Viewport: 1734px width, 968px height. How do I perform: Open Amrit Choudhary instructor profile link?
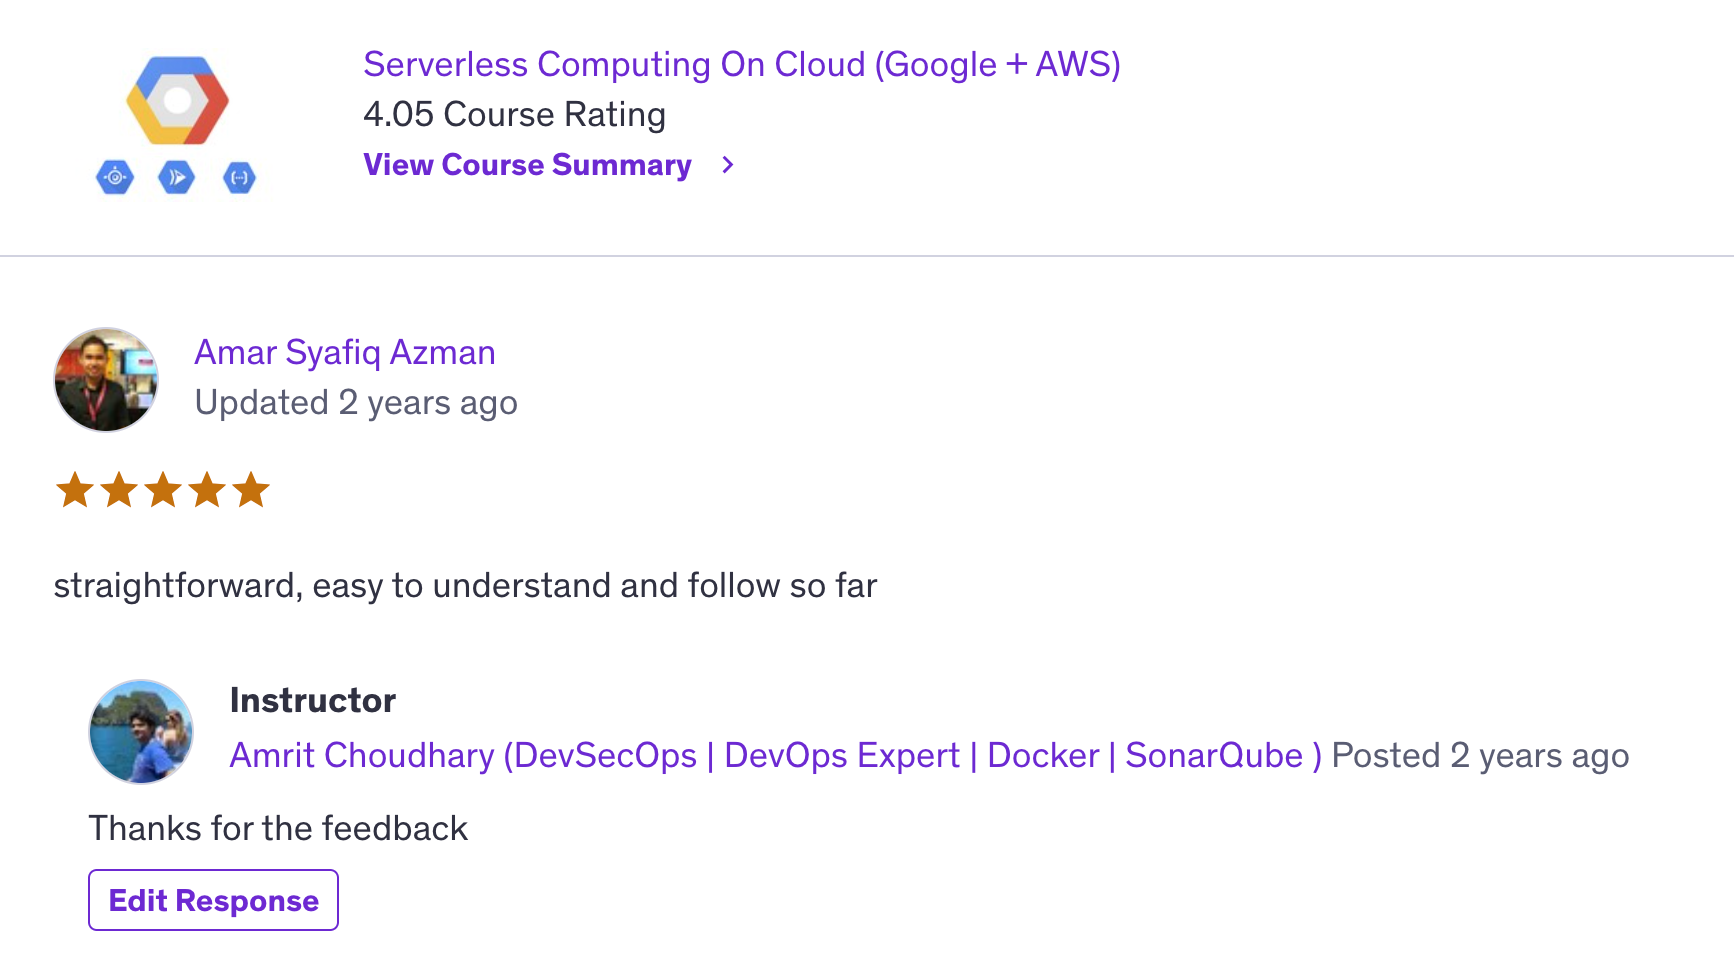point(776,755)
